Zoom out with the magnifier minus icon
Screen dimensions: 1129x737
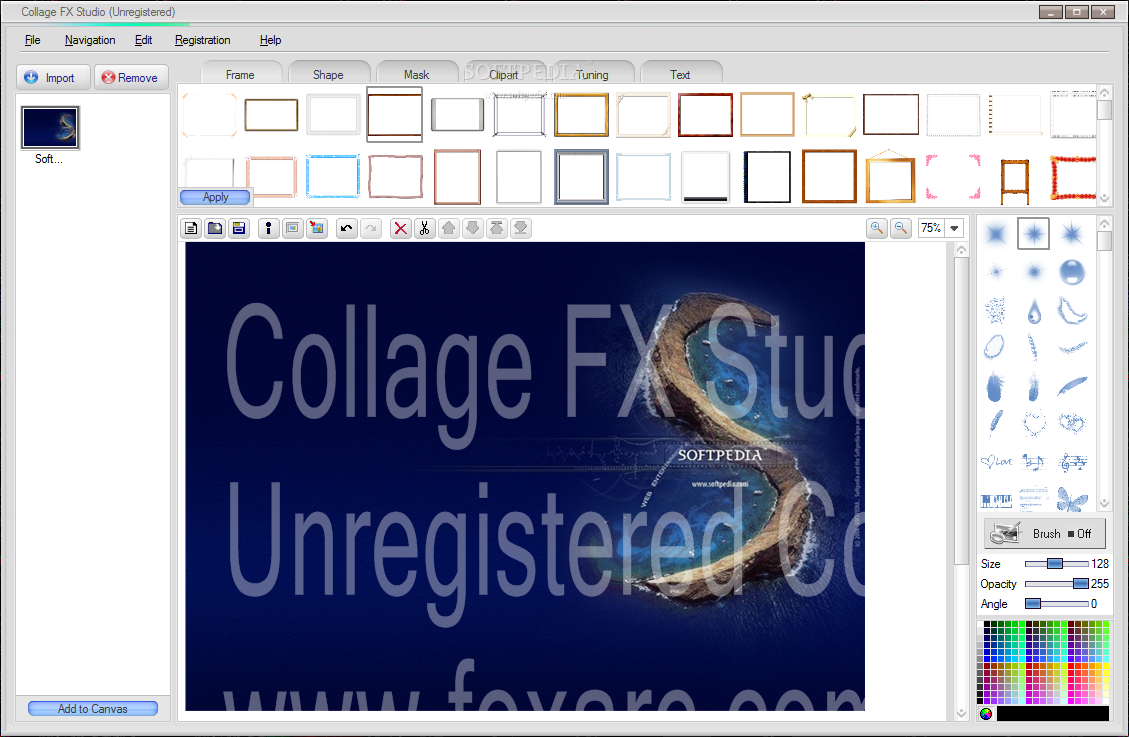point(901,228)
